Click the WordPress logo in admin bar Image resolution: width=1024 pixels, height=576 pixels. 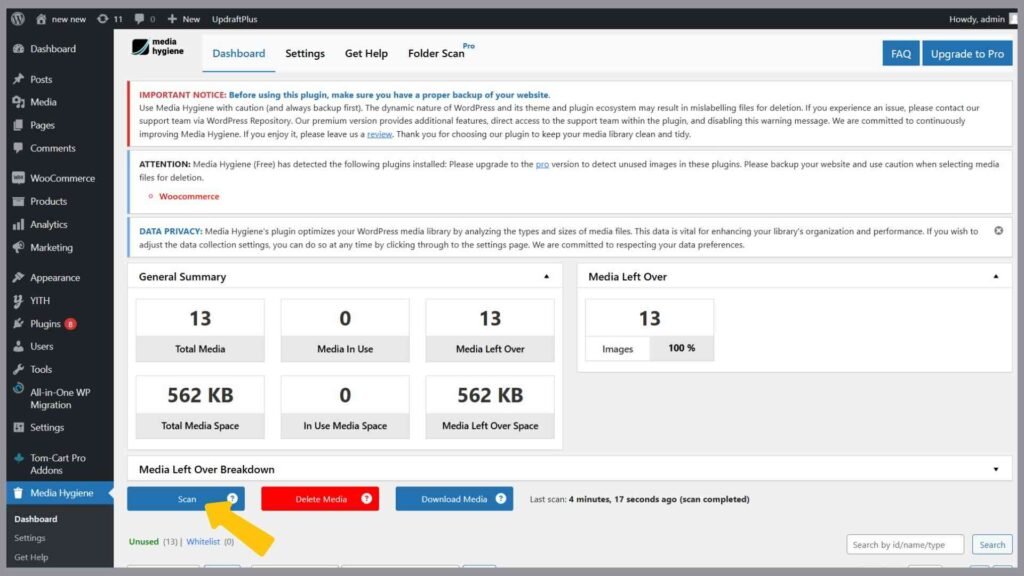point(18,19)
